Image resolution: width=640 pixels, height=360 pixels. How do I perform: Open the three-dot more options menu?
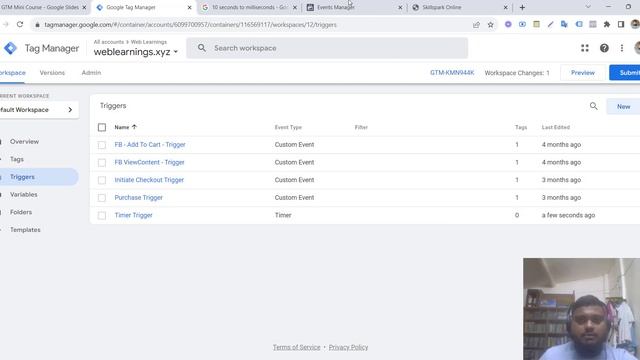pos(622,48)
